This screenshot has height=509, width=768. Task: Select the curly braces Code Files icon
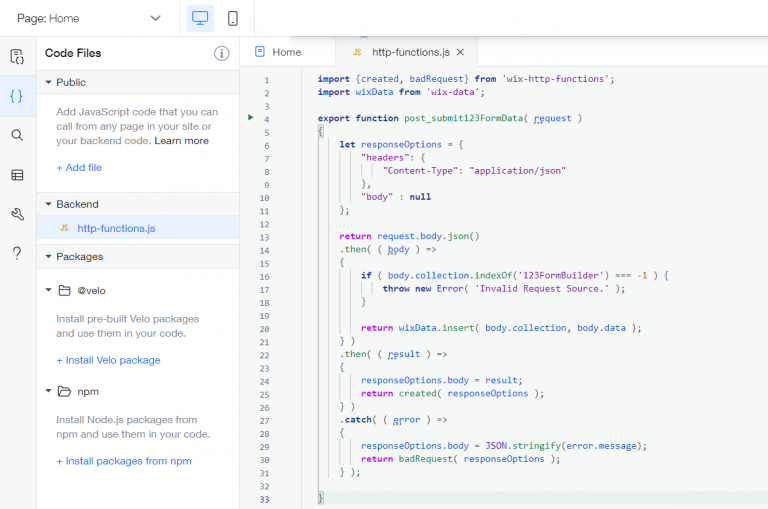click(17, 96)
